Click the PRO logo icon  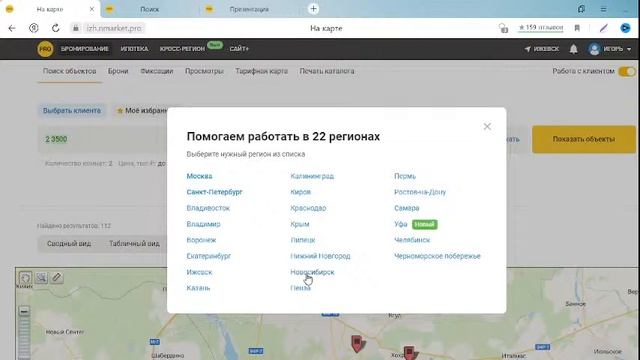[45, 49]
